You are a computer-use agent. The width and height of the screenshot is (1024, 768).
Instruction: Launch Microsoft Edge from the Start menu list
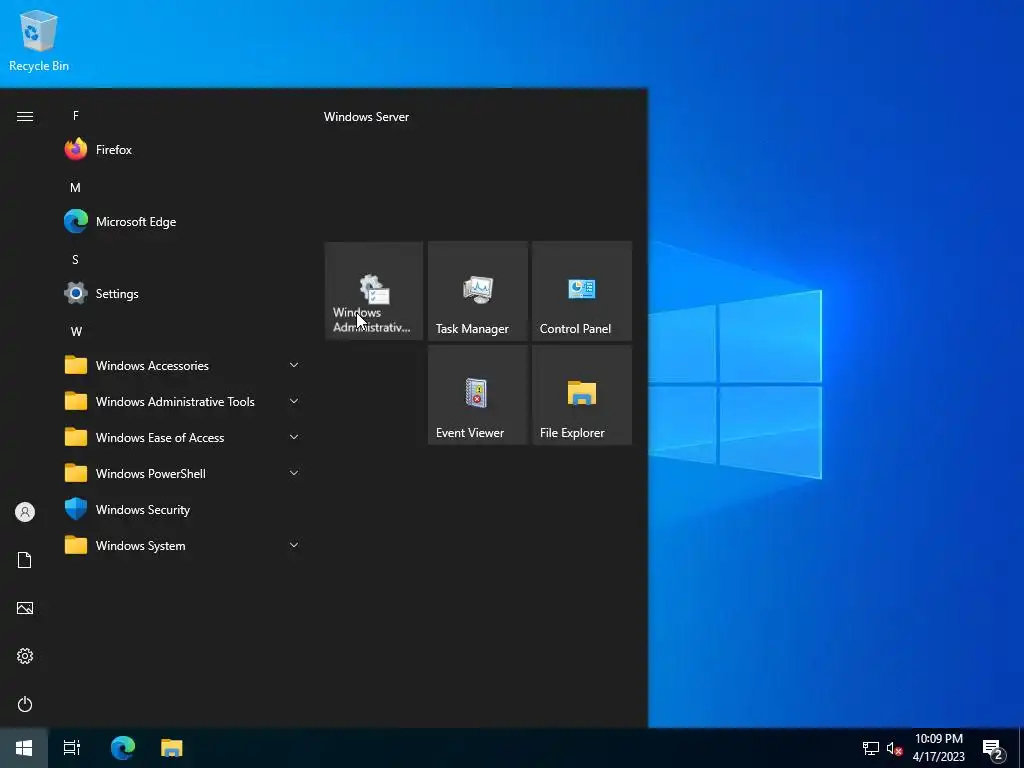pos(183,221)
